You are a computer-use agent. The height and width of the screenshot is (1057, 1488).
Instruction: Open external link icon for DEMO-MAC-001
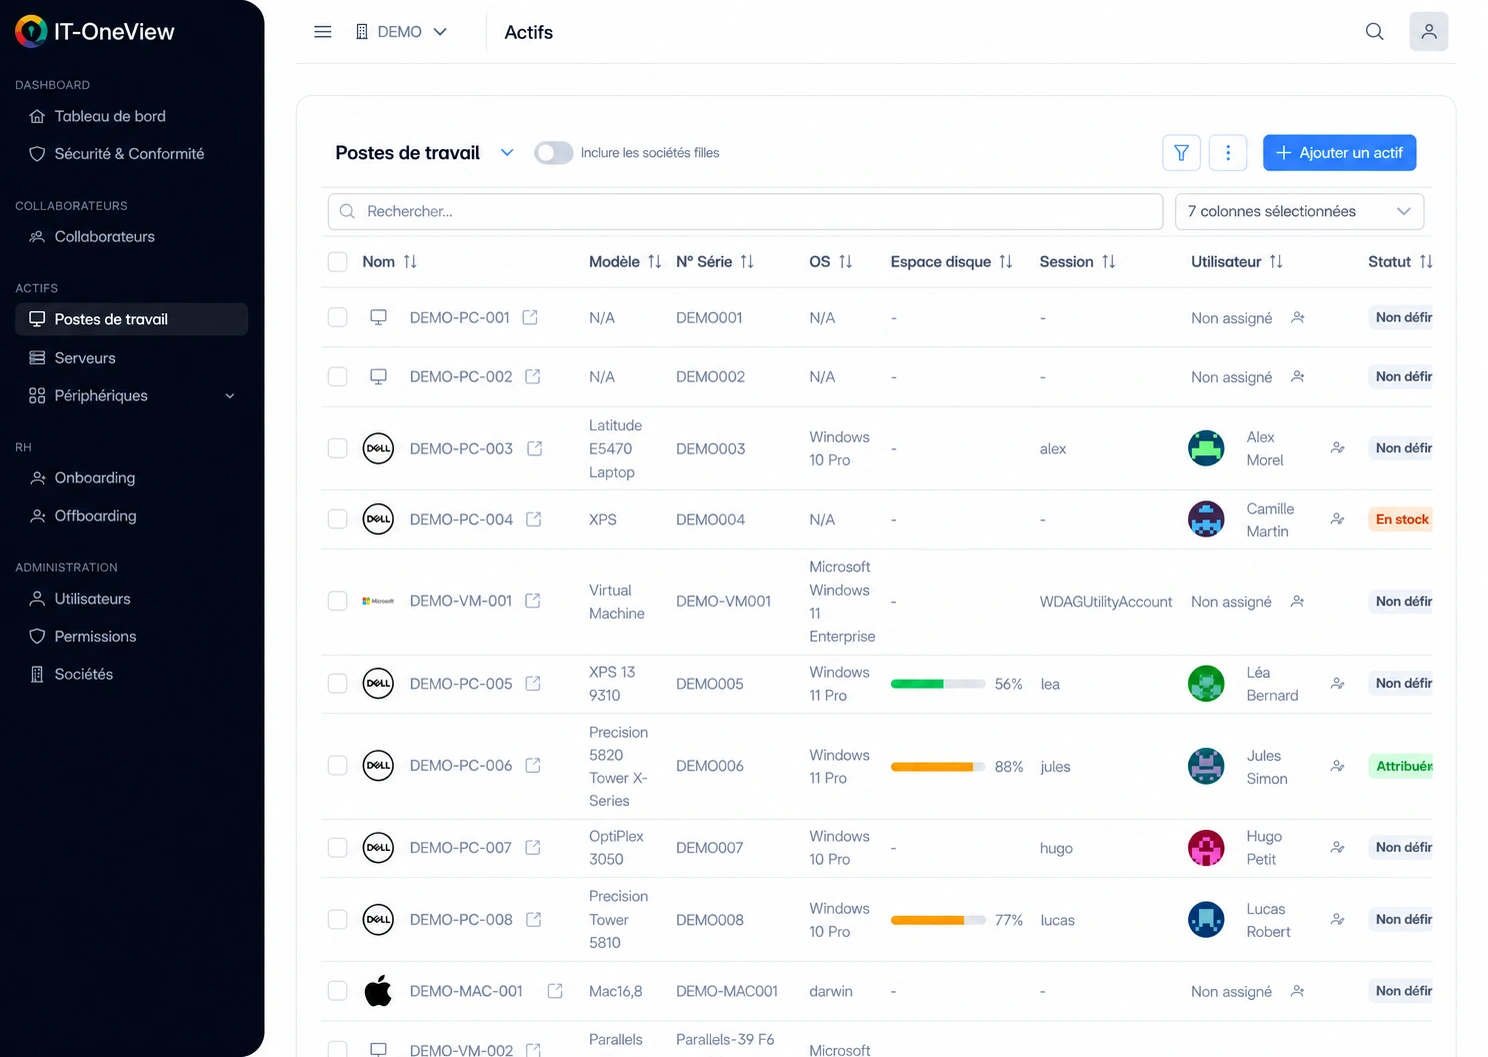pyautogui.click(x=555, y=991)
